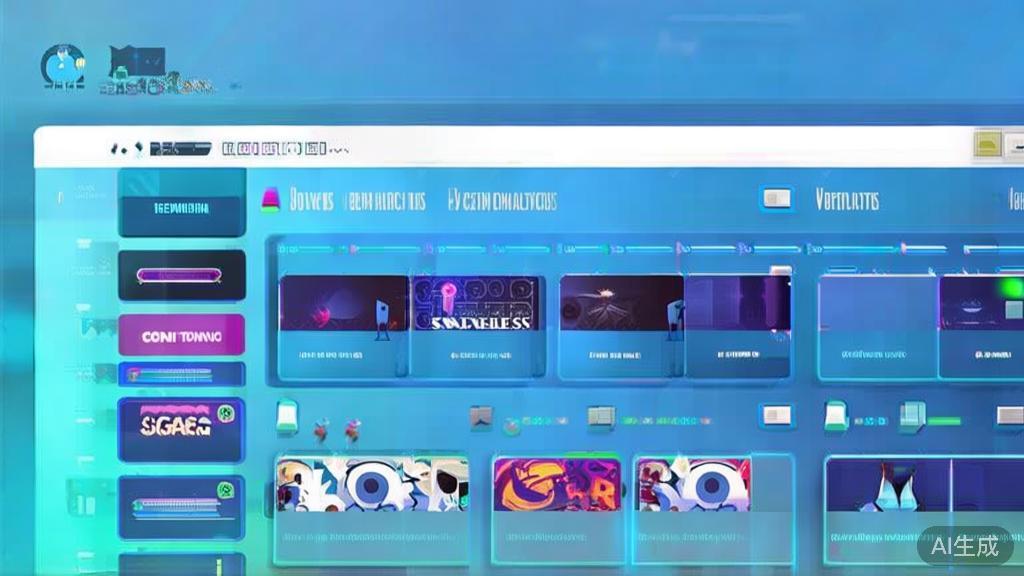1024x576 pixels.
Task: Toggle the green badge on the lower sidebar panel
Action: (228, 490)
